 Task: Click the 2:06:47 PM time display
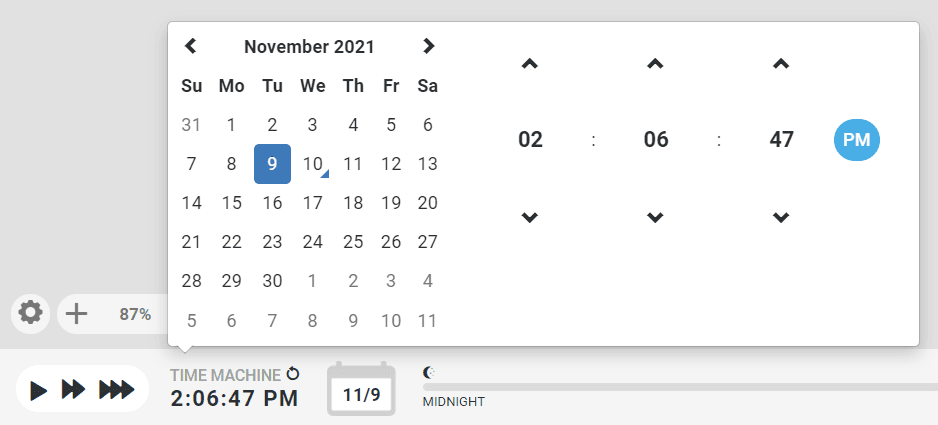(x=234, y=398)
